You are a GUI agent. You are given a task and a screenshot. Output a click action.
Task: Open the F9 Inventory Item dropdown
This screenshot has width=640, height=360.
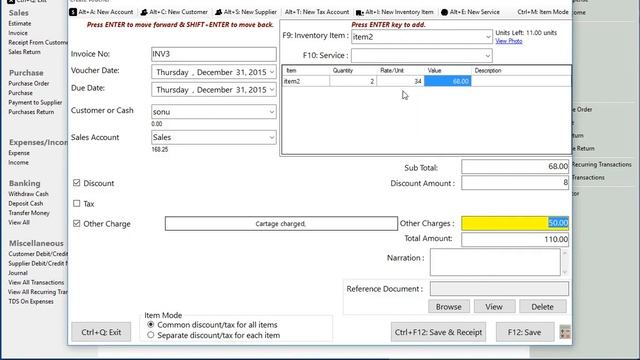pos(488,37)
